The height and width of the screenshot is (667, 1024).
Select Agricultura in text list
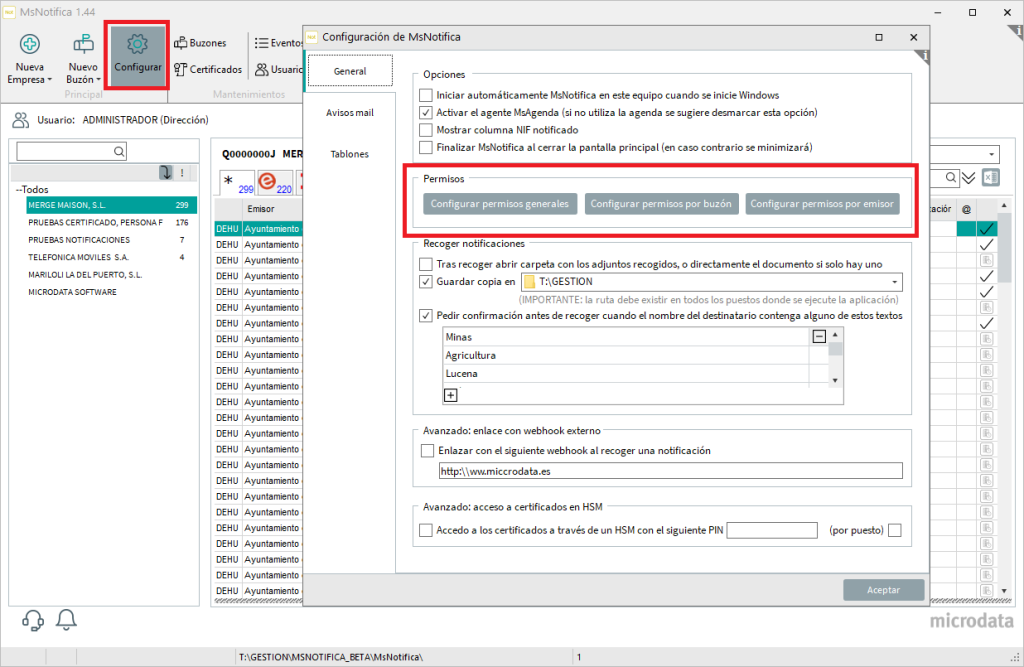(x=626, y=355)
